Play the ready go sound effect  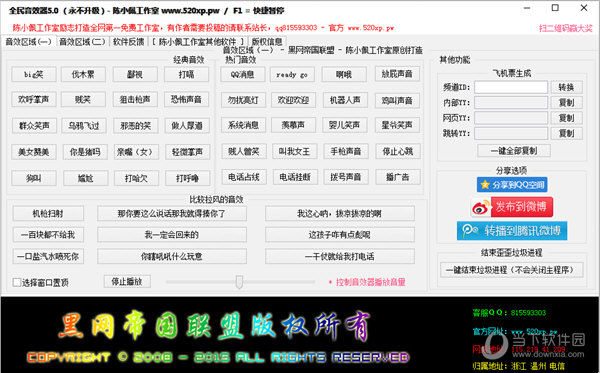(x=292, y=74)
